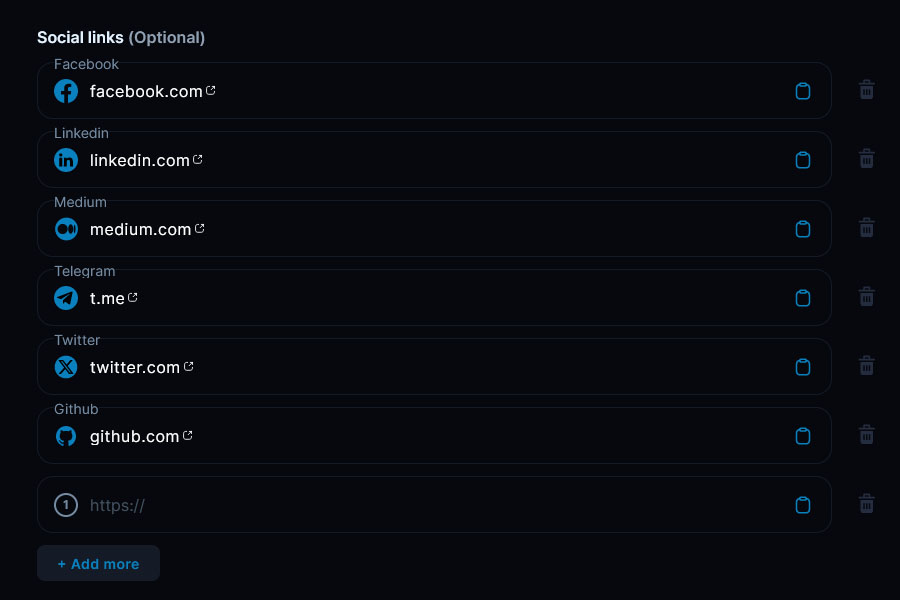This screenshot has width=900, height=600.
Task: Paste into the empty link field via clipboard icon
Action: [x=802, y=505]
